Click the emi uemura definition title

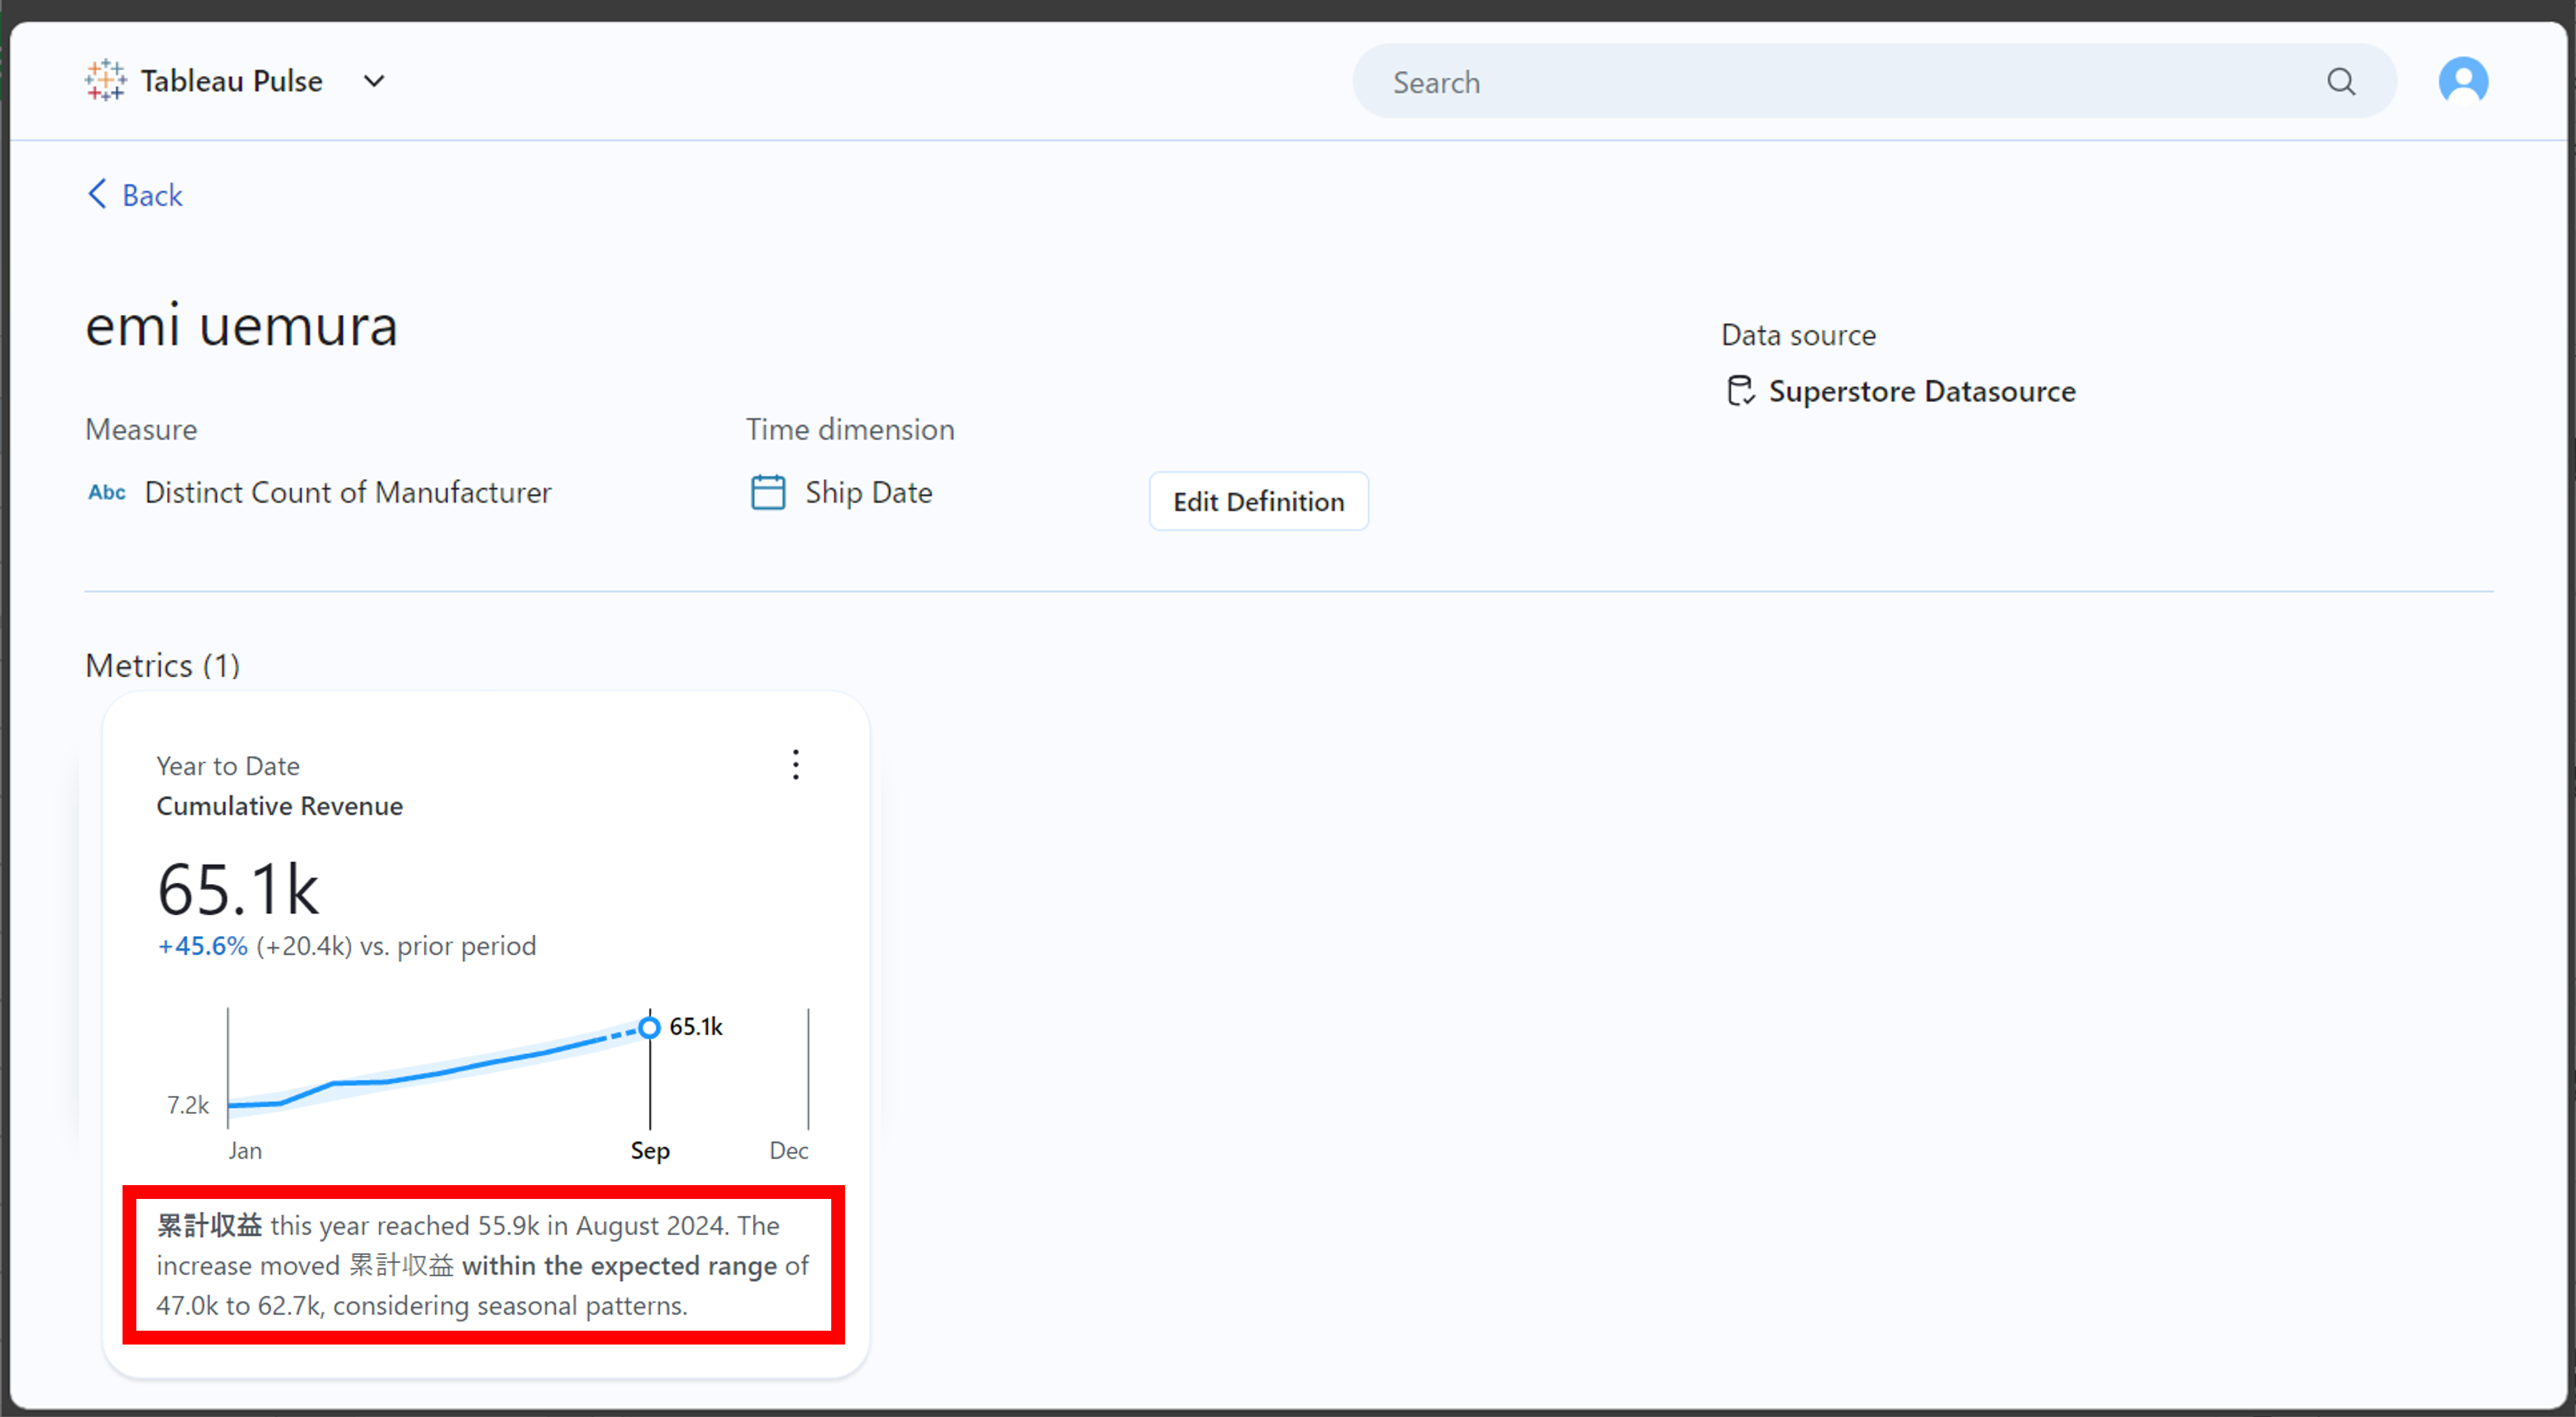pyautogui.click(x=242, y=326)
